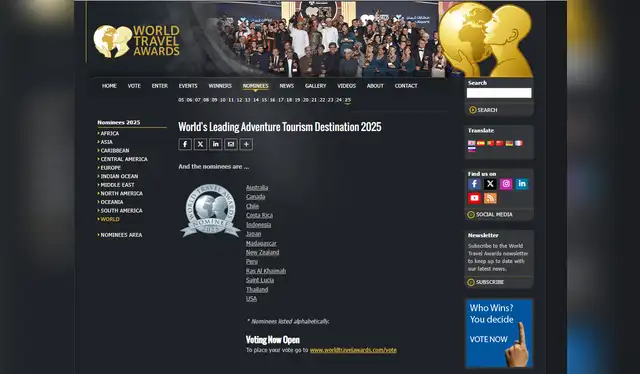The image size is (640, 374).
Task: Open the VIDEOS menu item
Action: pyautogui.click(x=347, y=86)
